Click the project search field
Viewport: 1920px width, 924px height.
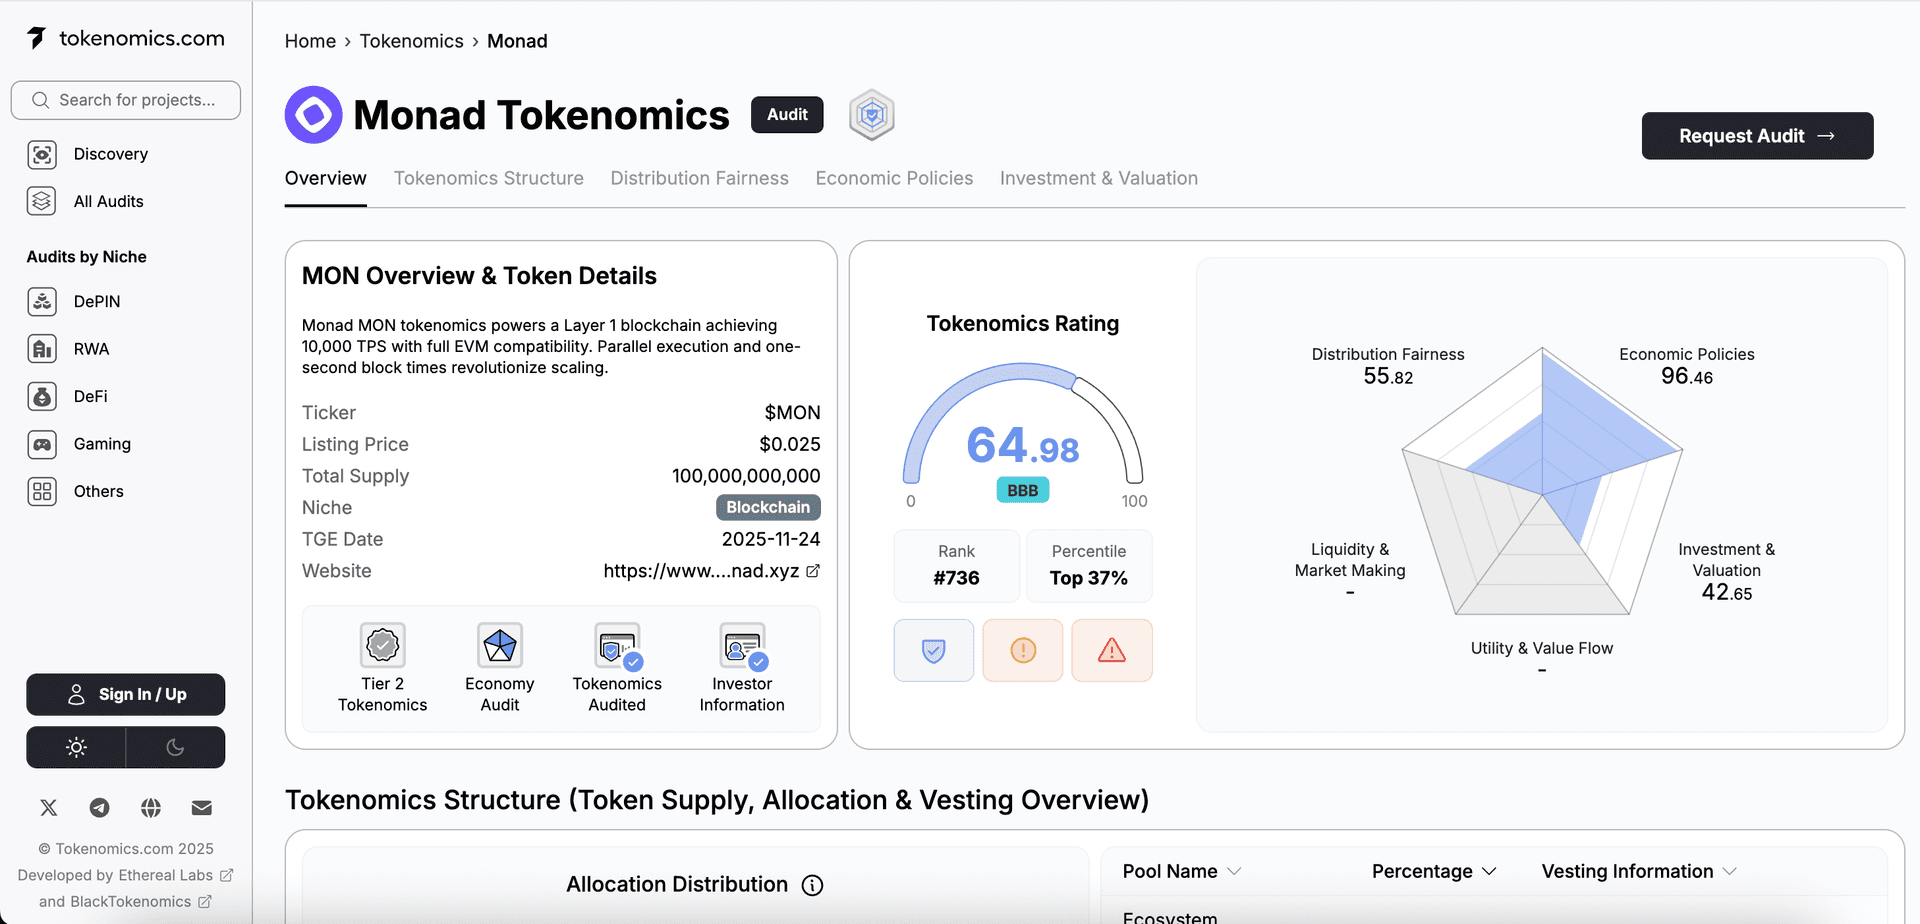pos(125,100)
